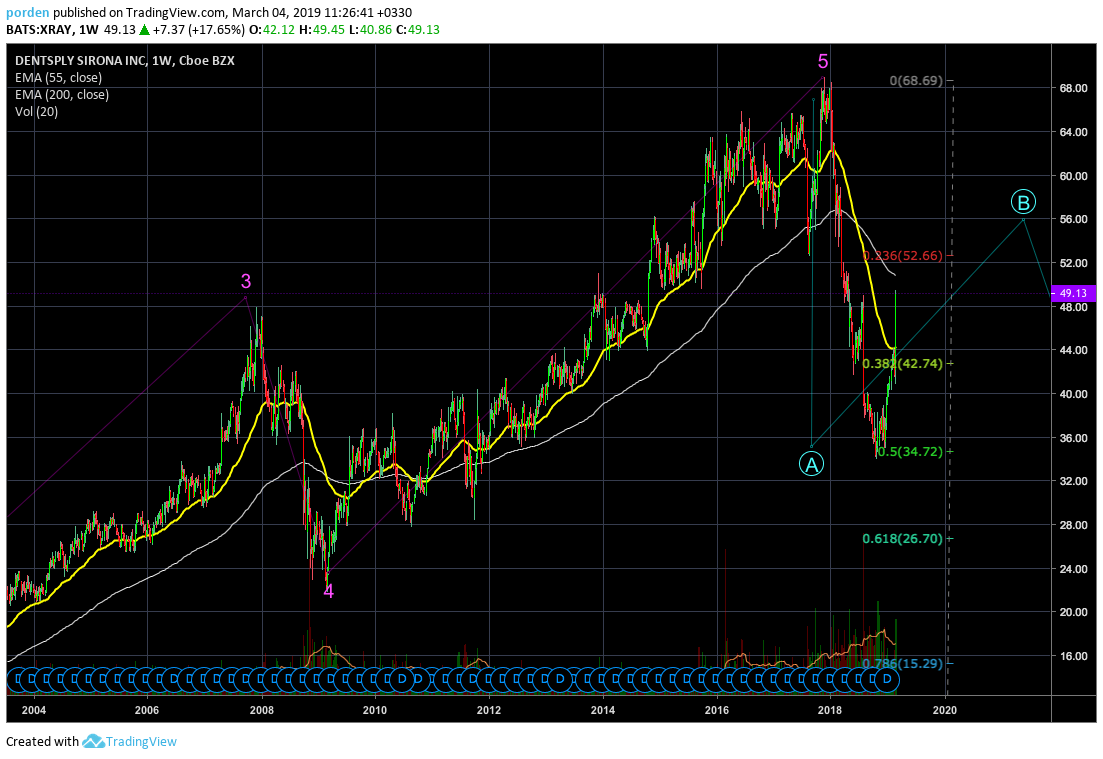Click the BATS:XRAY symbol text

click(x=39, y=30)
